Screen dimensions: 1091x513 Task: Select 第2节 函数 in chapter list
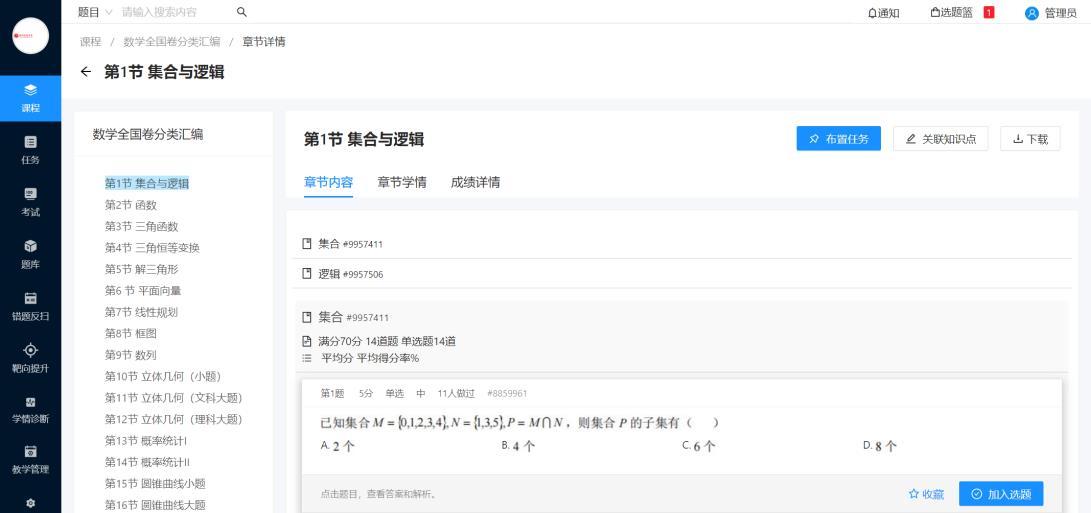point(131,205)
